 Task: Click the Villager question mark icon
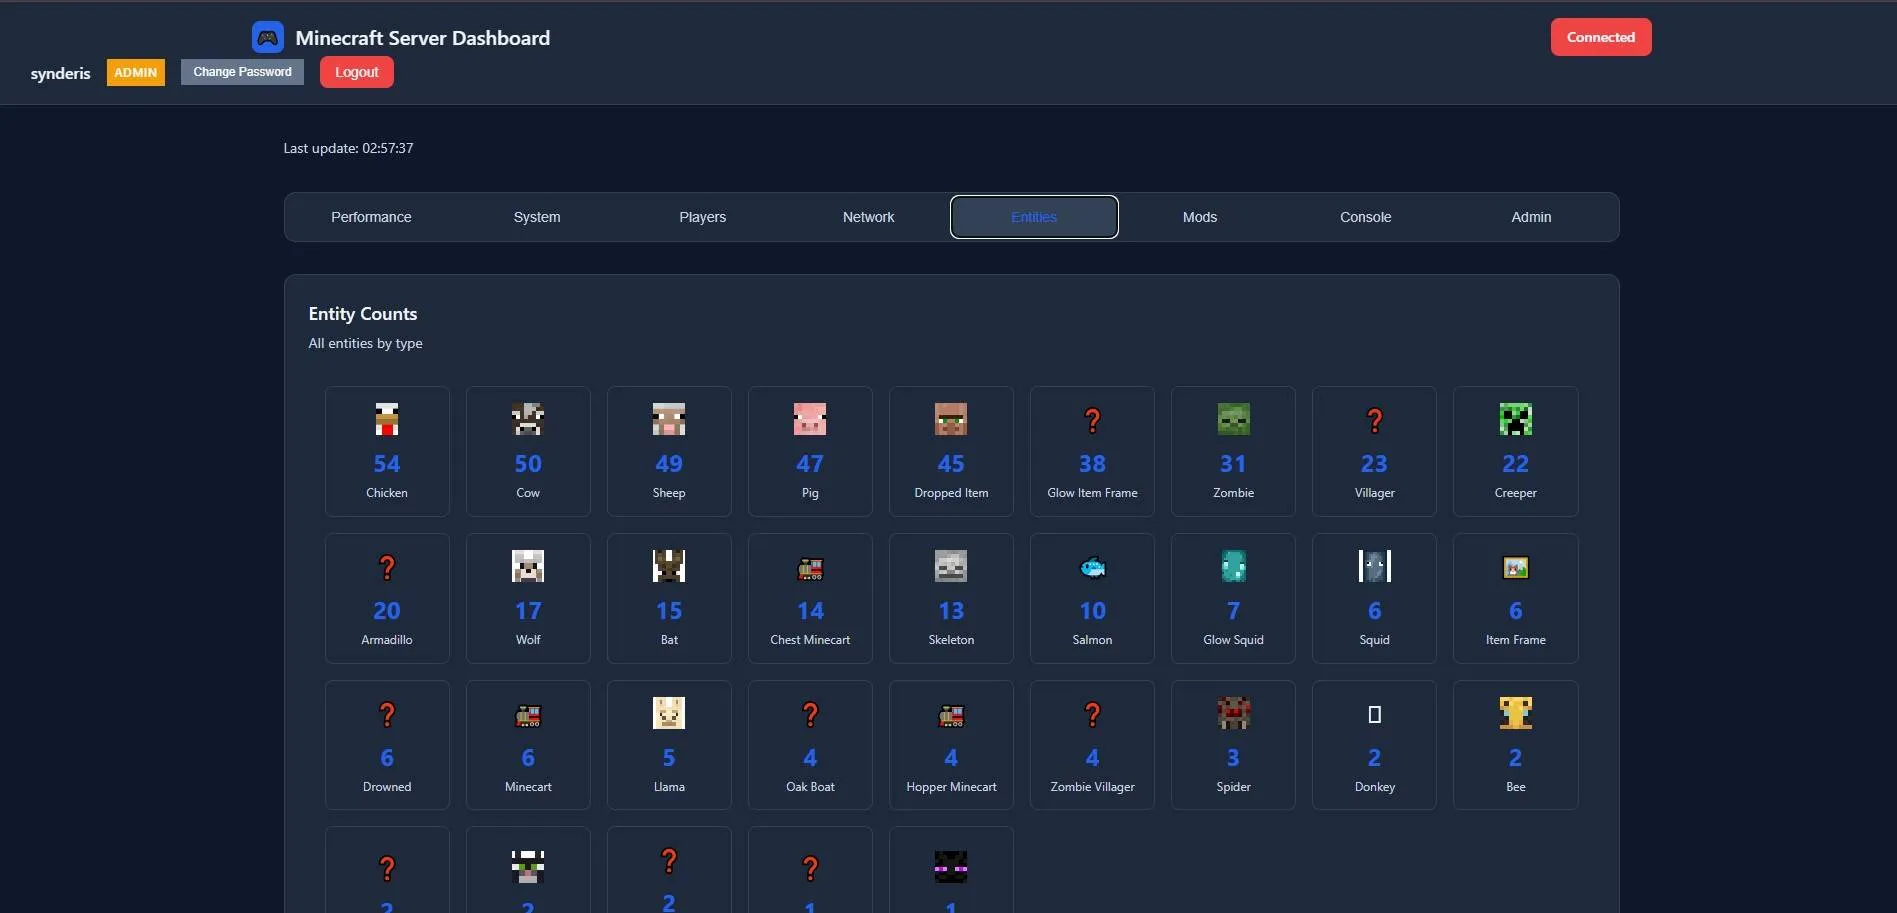1374,421
